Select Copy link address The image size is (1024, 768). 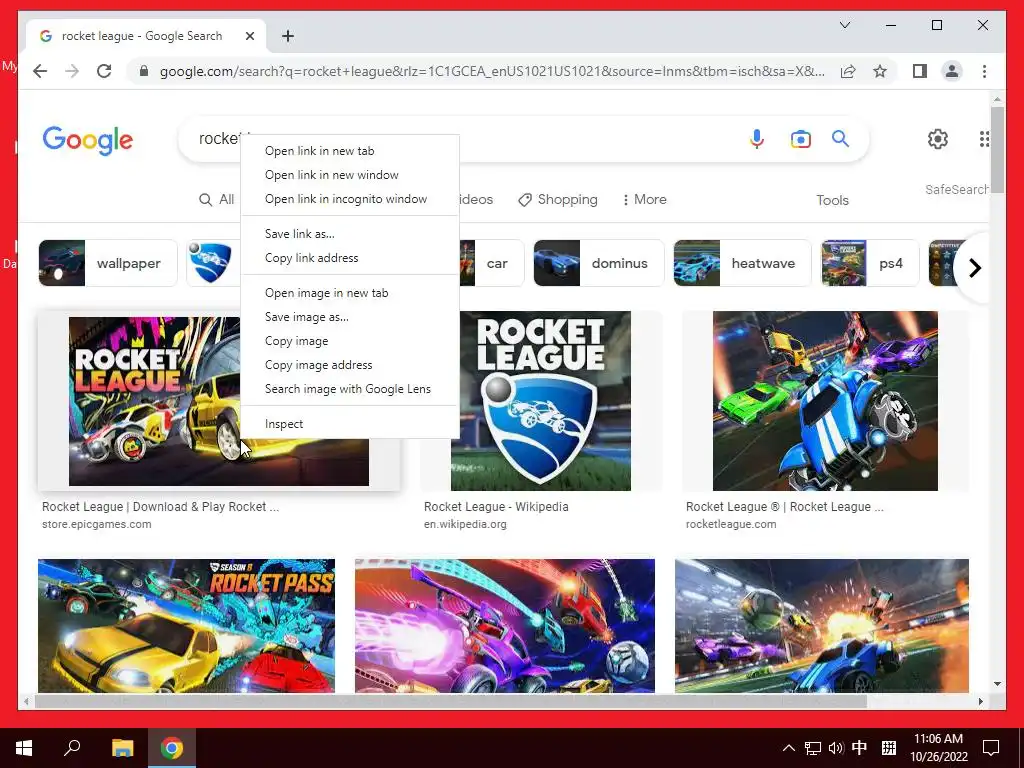click(x=350, y=258)
